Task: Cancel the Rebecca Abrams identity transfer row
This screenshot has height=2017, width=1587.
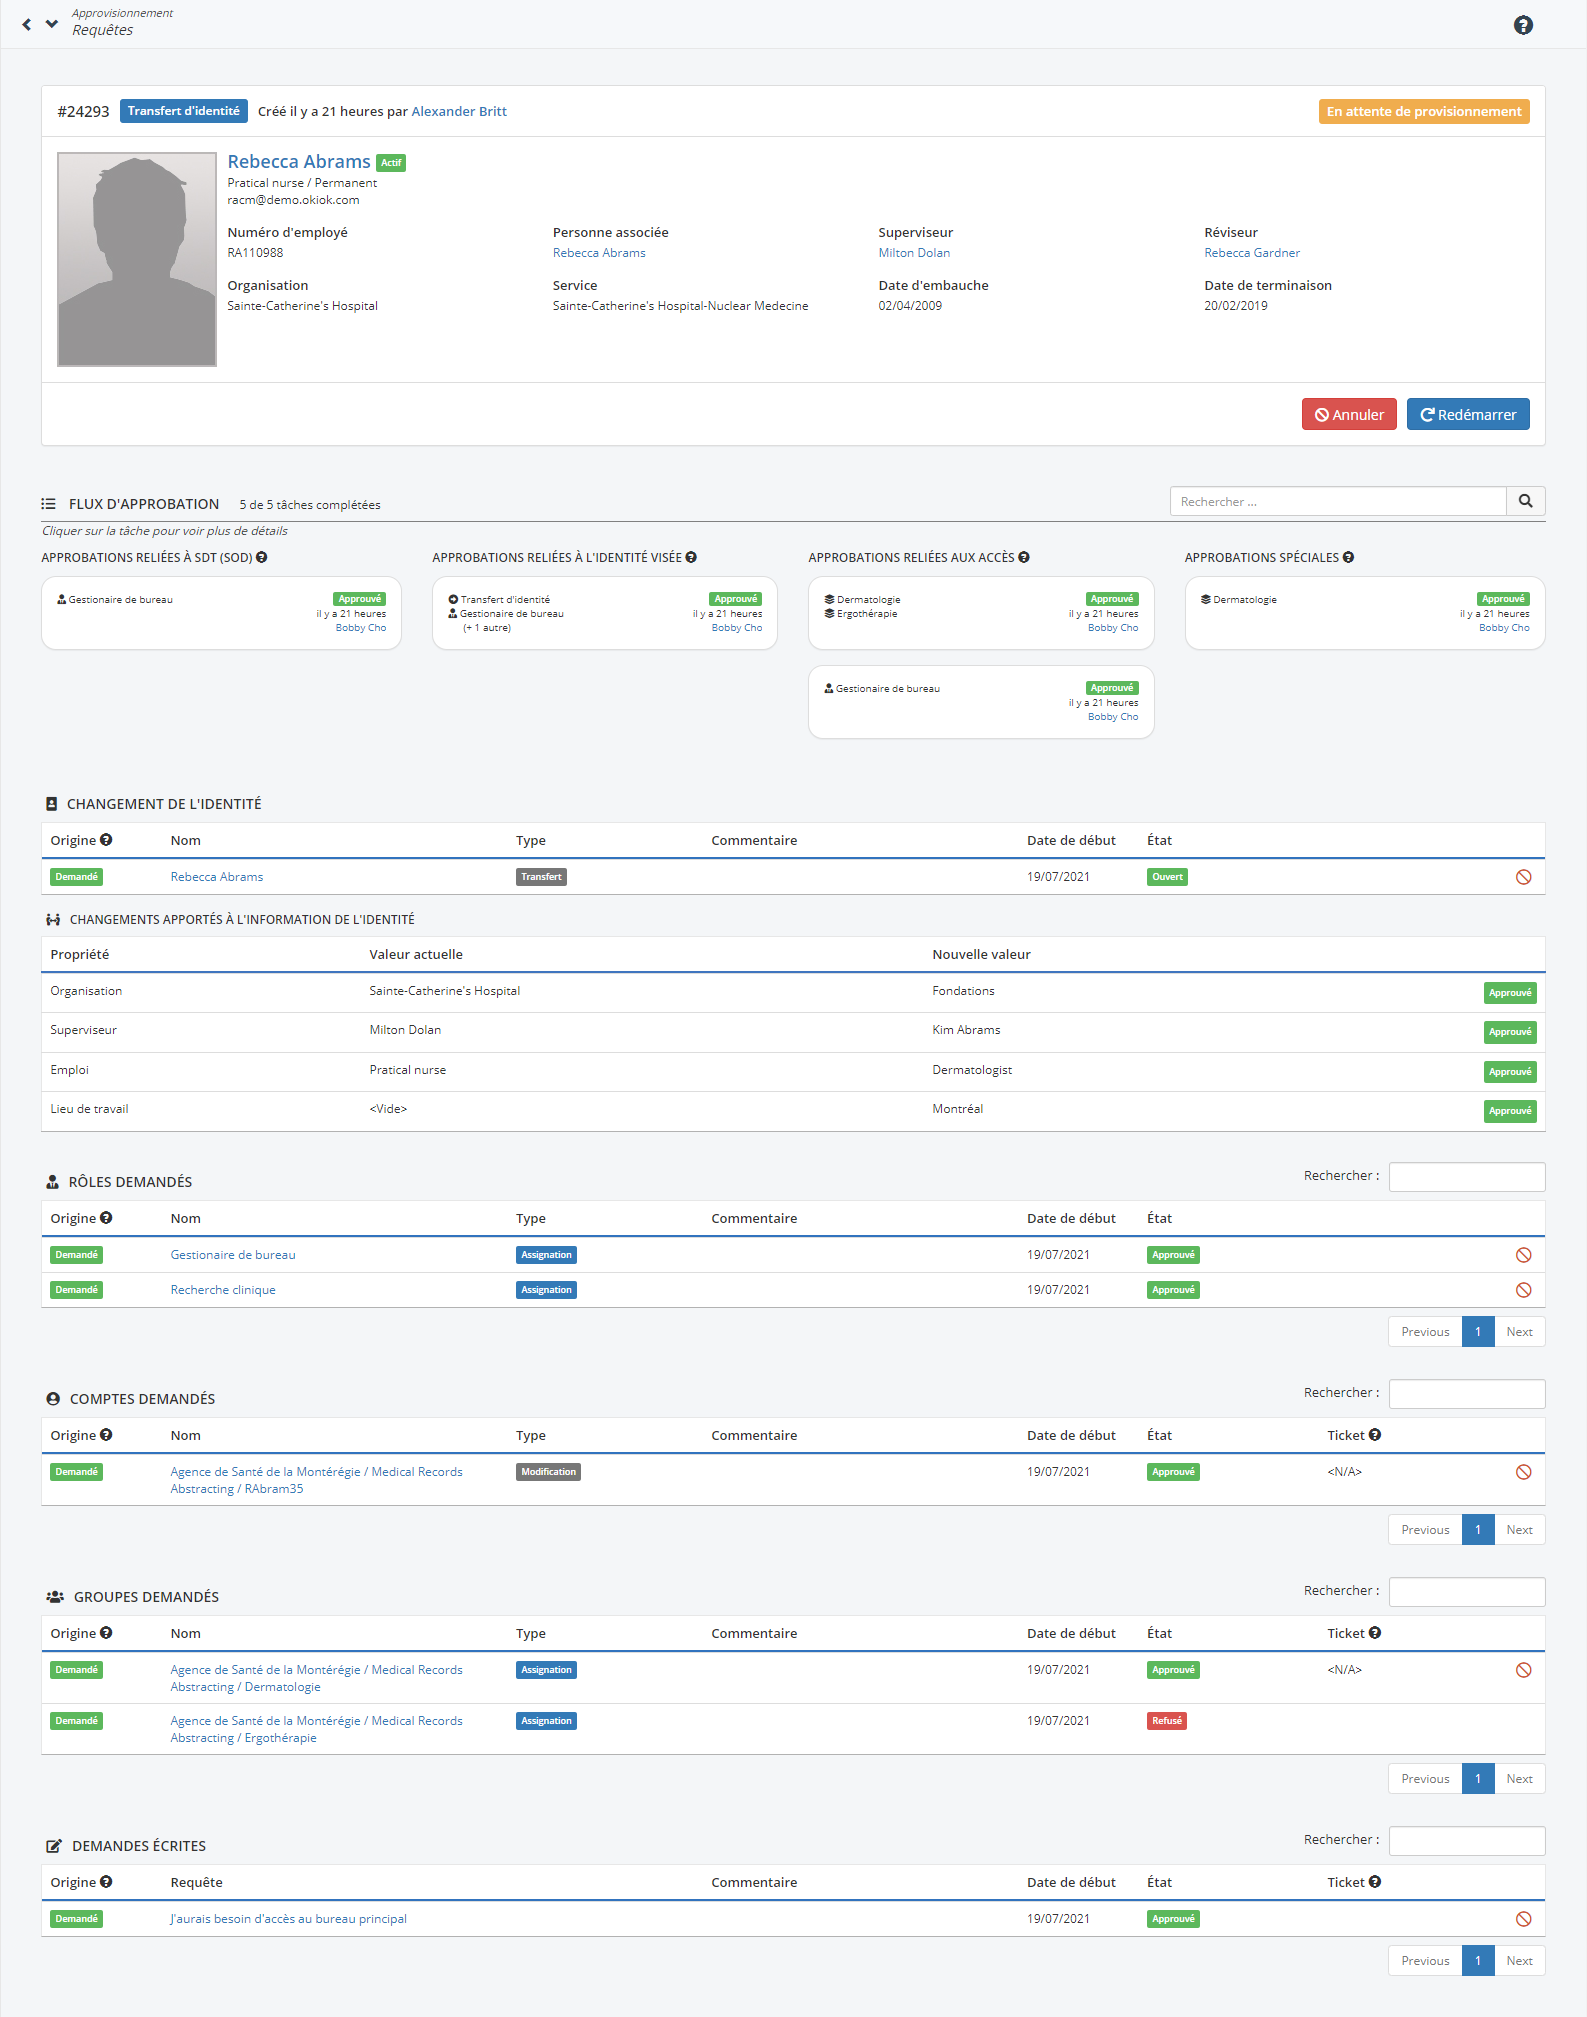Action: pyautogui.click(x=1523, y=877)
